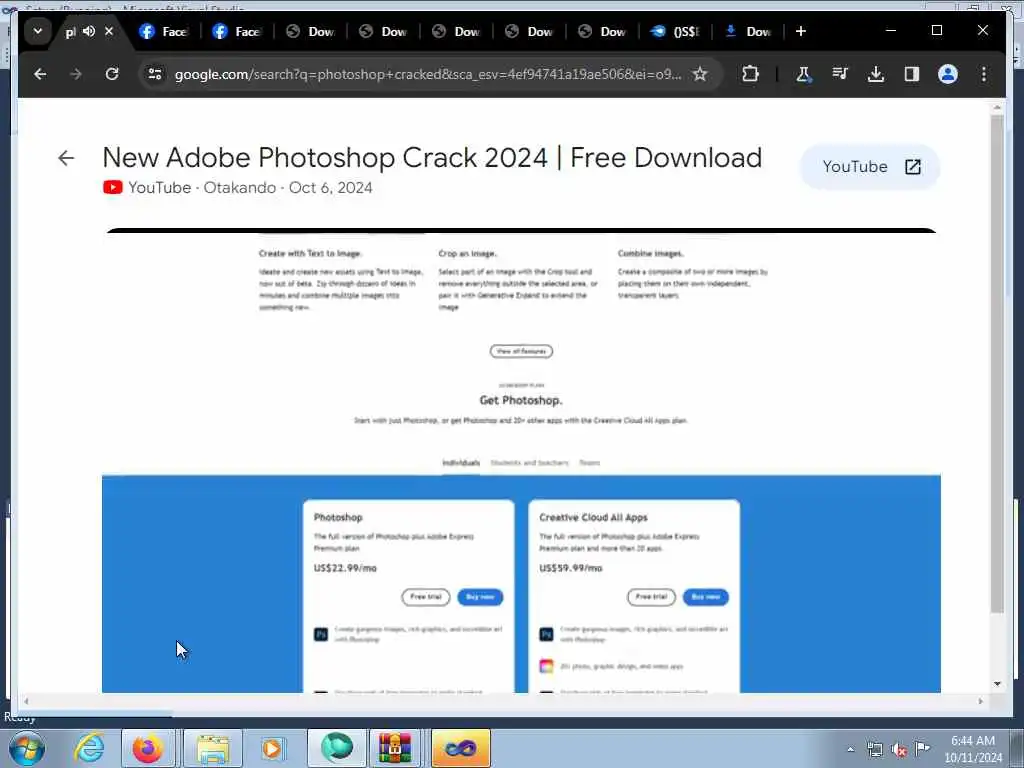
Task: Switch to the last Download tab with arrow icon
Action: 748,31
